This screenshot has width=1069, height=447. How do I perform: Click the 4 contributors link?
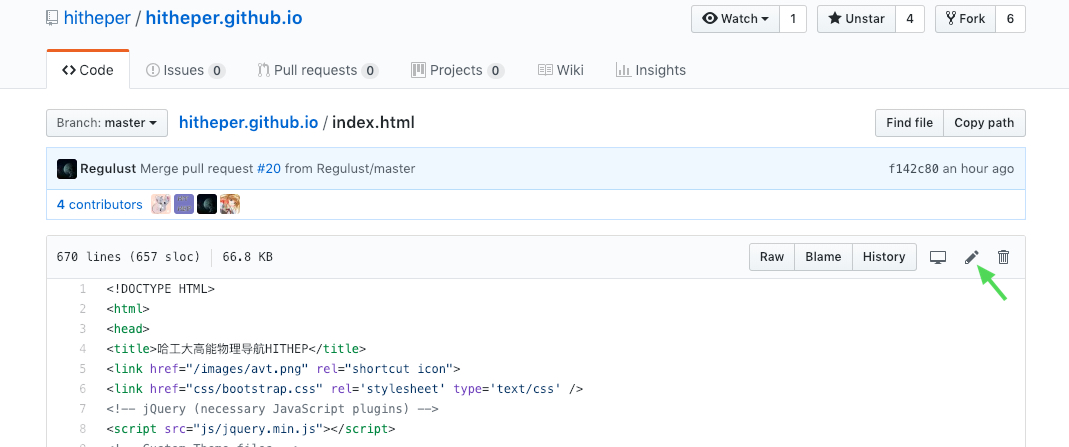point(100,204)
